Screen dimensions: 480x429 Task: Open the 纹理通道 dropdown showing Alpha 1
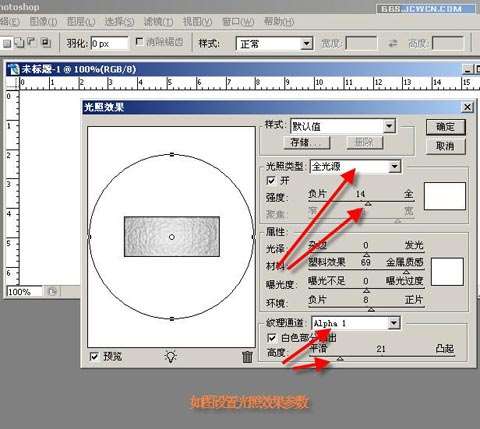[356, 323]
